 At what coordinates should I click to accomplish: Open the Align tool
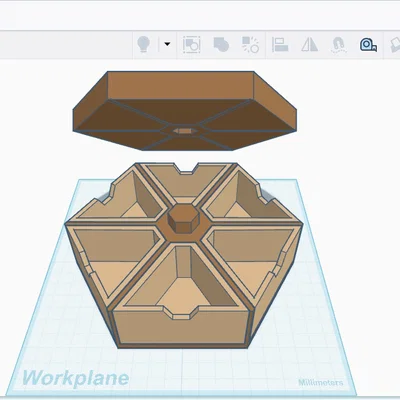coord(280,45)
